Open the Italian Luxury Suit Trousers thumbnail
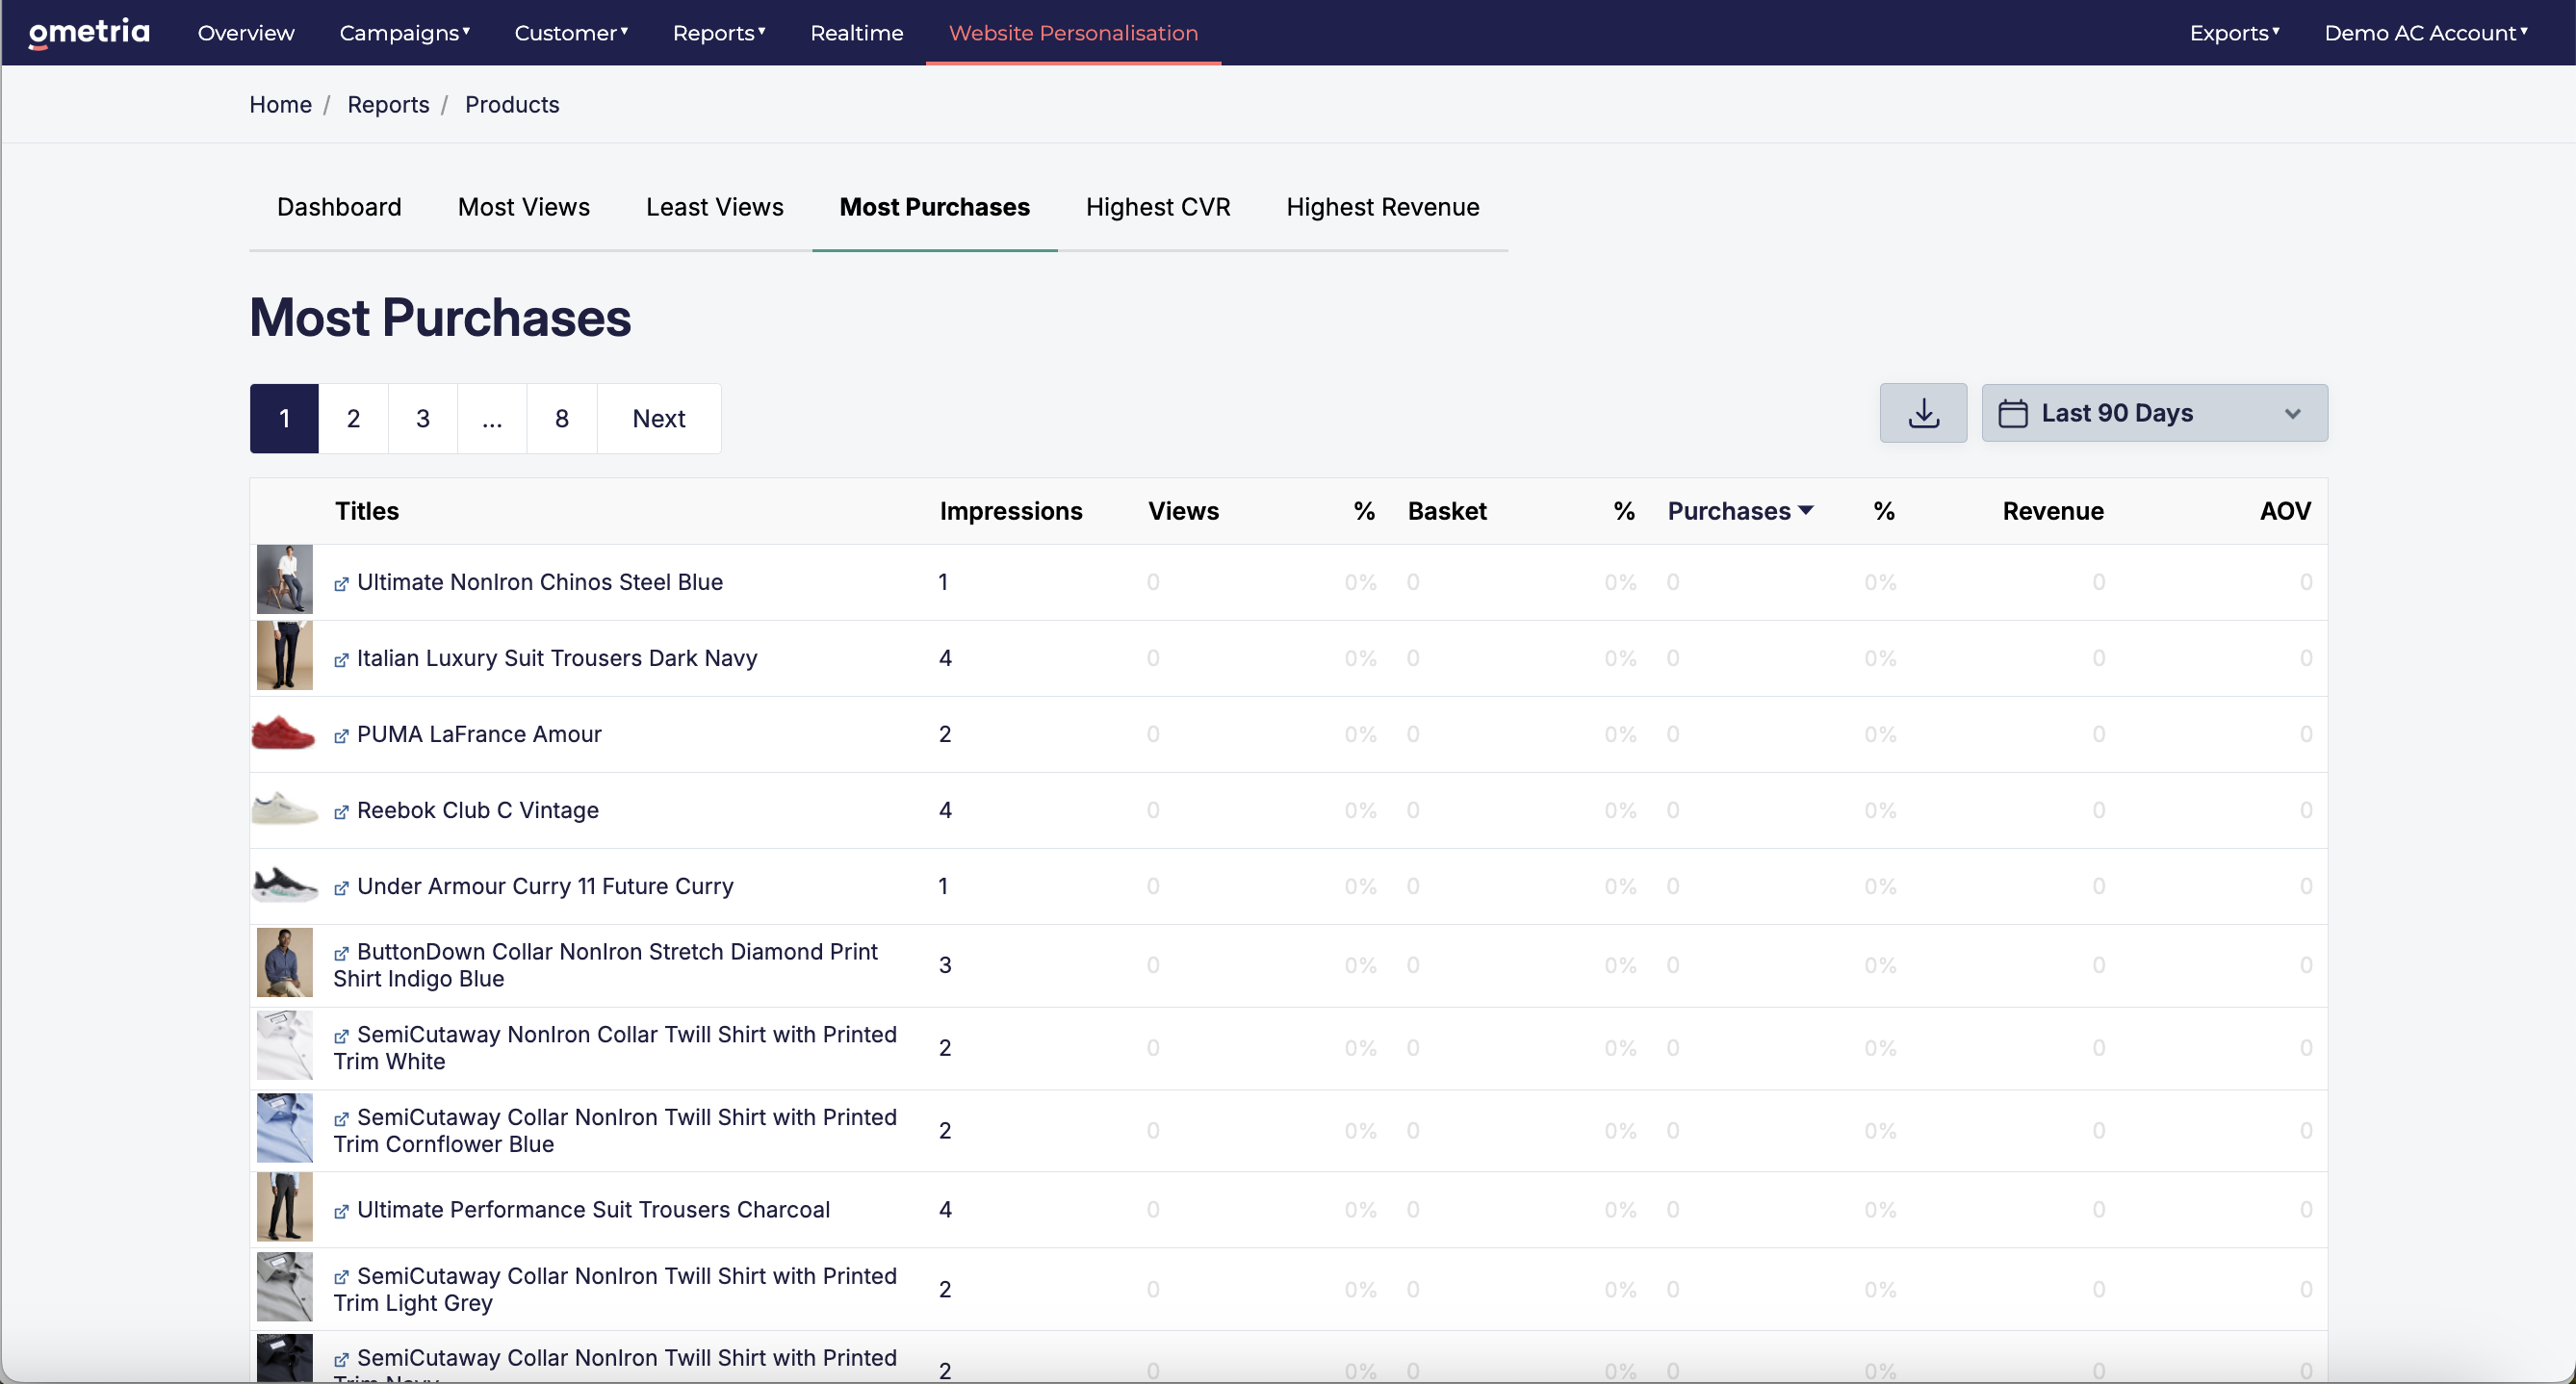The width and height of the screenshot is (2576, 1384). coord(284,656)
